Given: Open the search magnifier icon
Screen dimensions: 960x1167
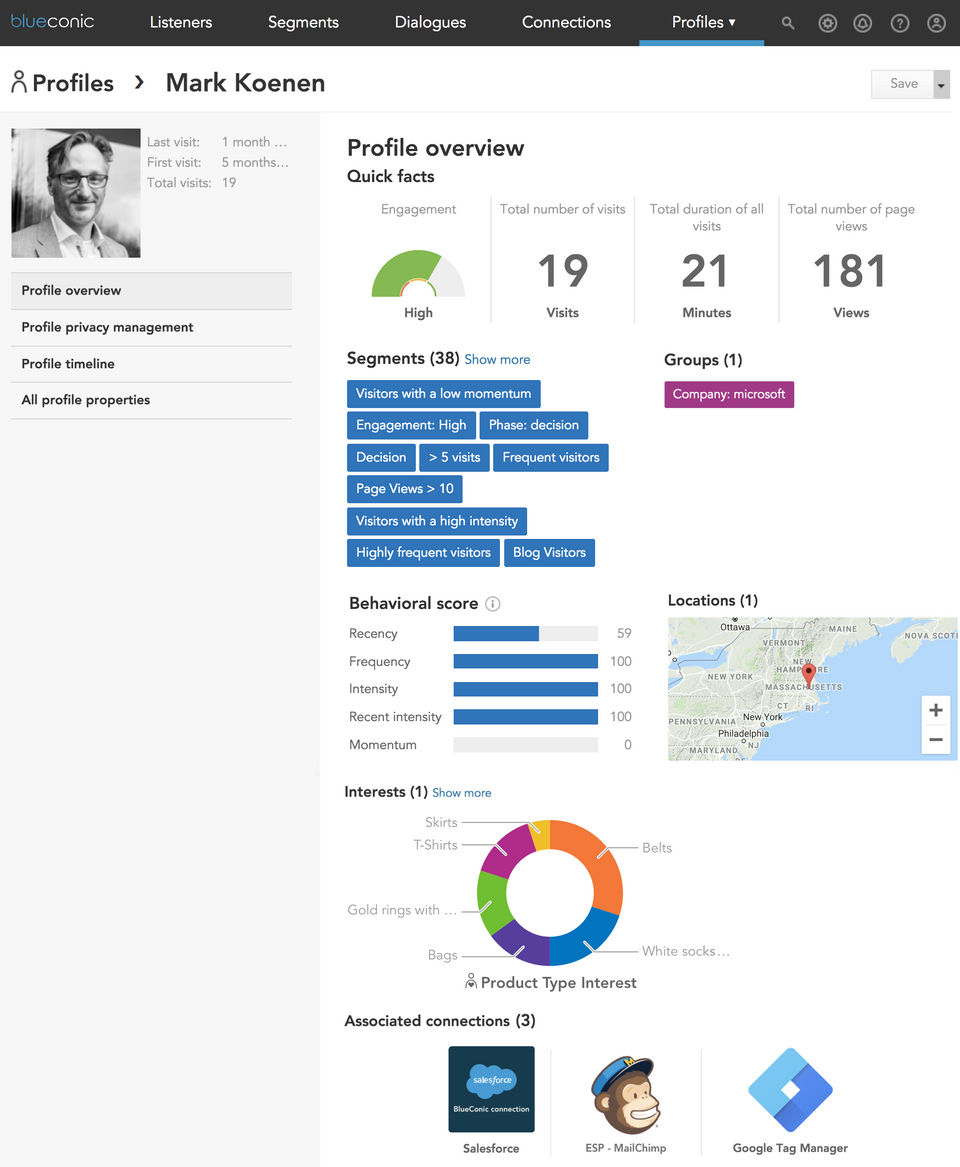Looking at the screenshot, I should (x=788, y=23).
